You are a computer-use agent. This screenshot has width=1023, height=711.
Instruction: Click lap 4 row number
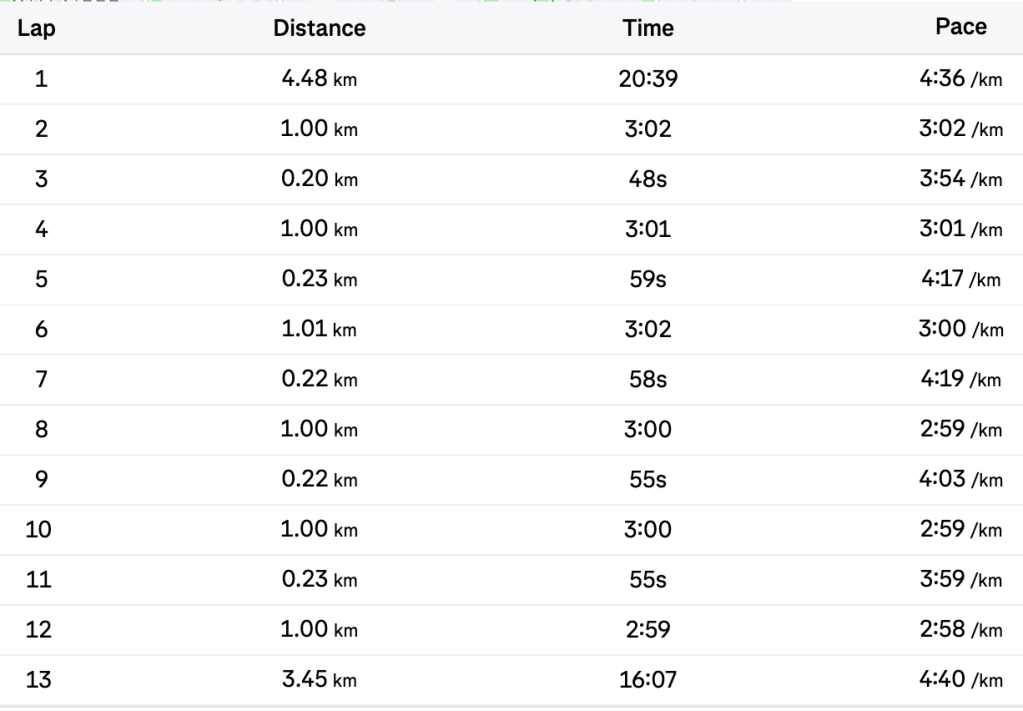pyautogui.click(x=41, y=229)
